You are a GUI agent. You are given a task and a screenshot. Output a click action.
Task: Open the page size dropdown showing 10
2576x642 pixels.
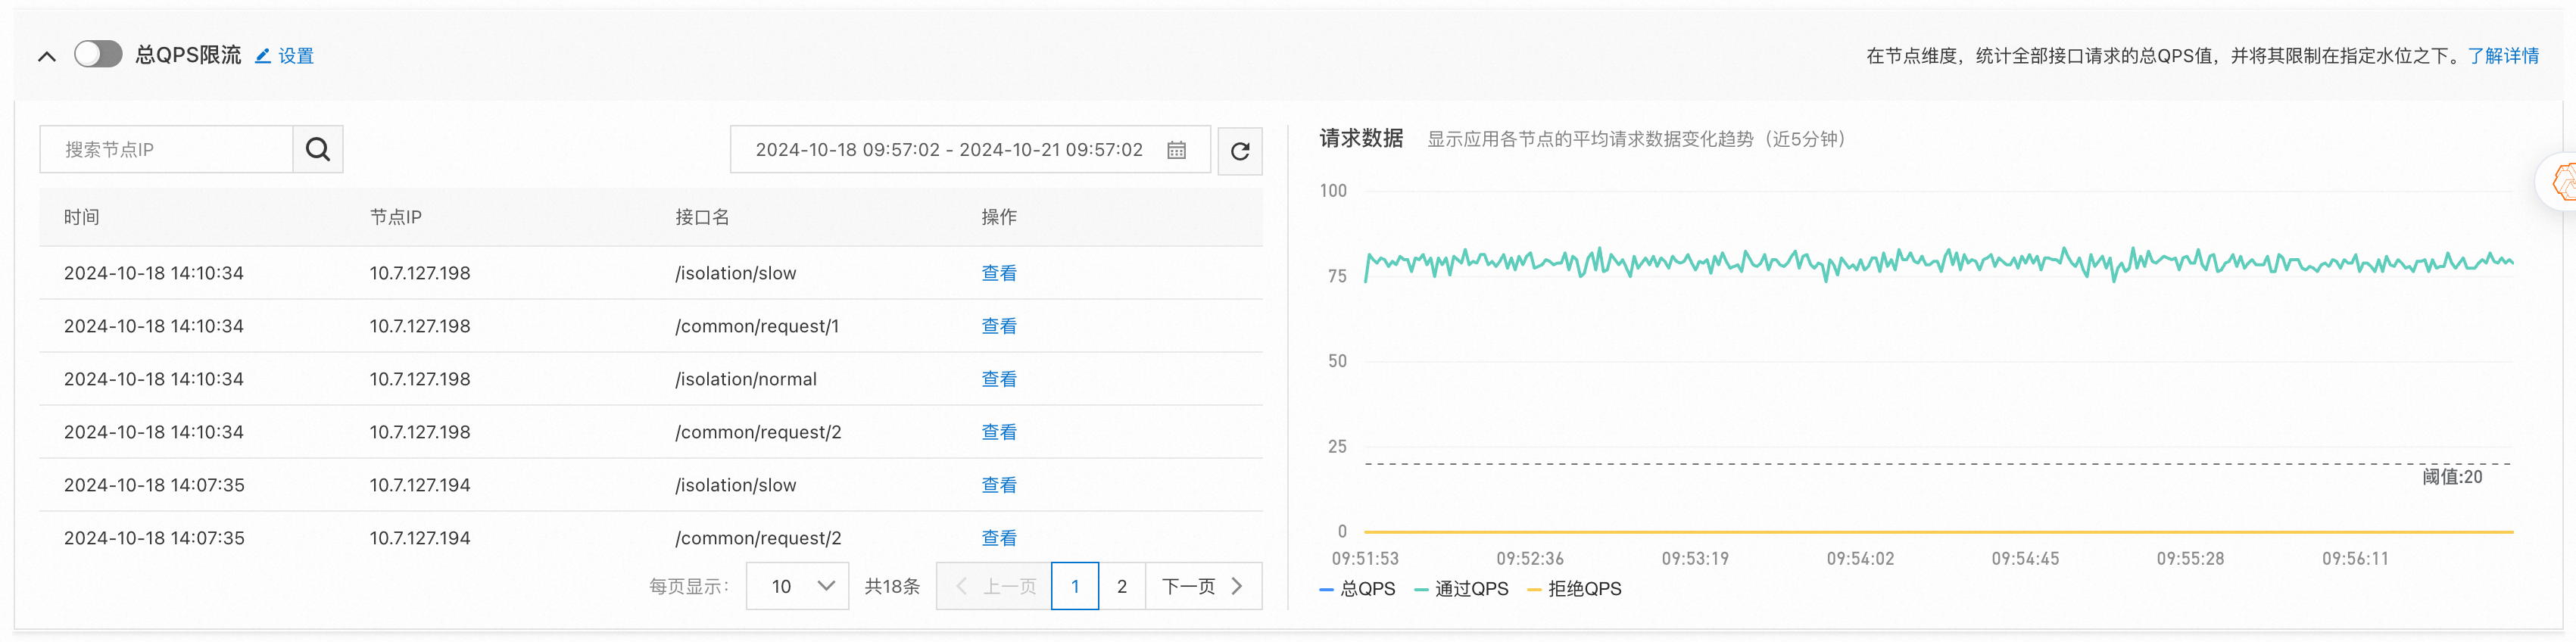click(x=798, y=586)
